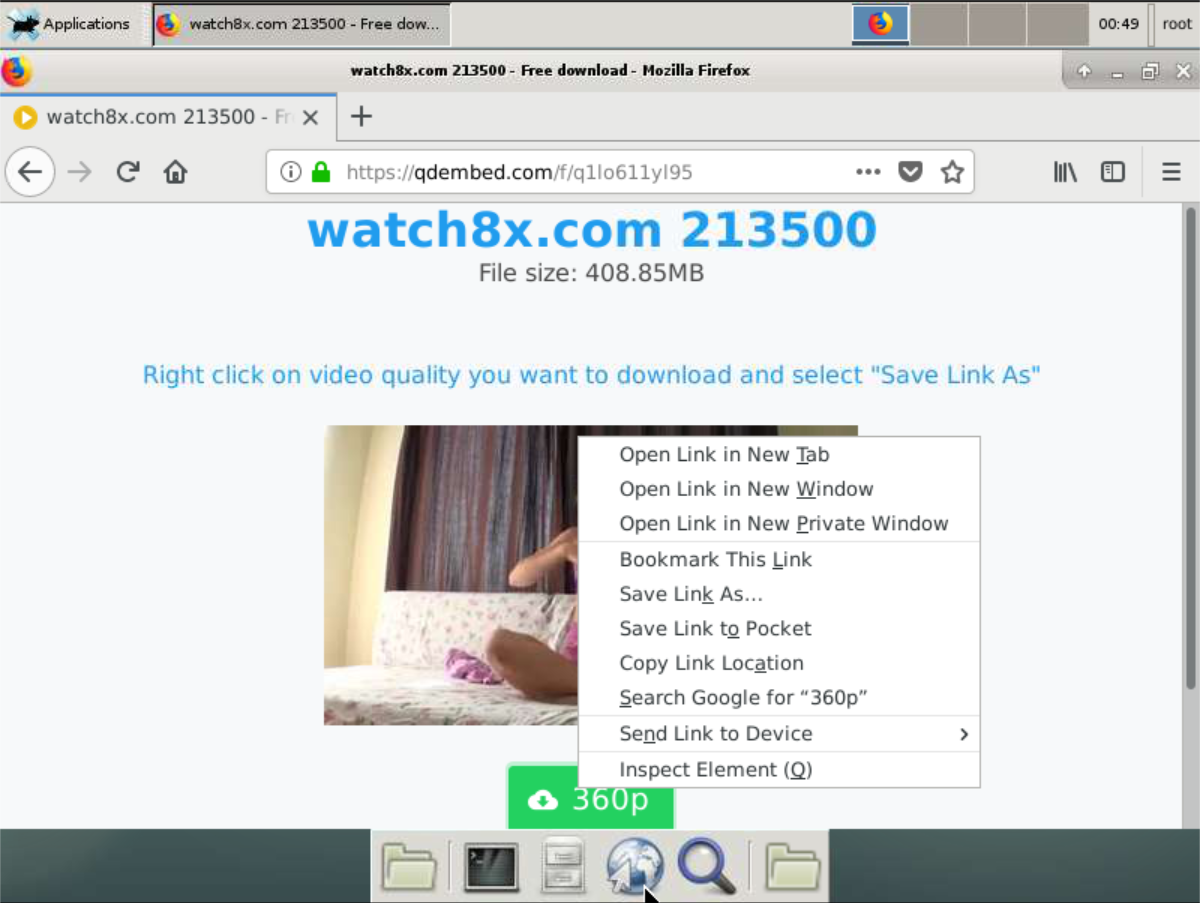Open page actions three-dot menu

pyautogui.click(x=868, y=173)
